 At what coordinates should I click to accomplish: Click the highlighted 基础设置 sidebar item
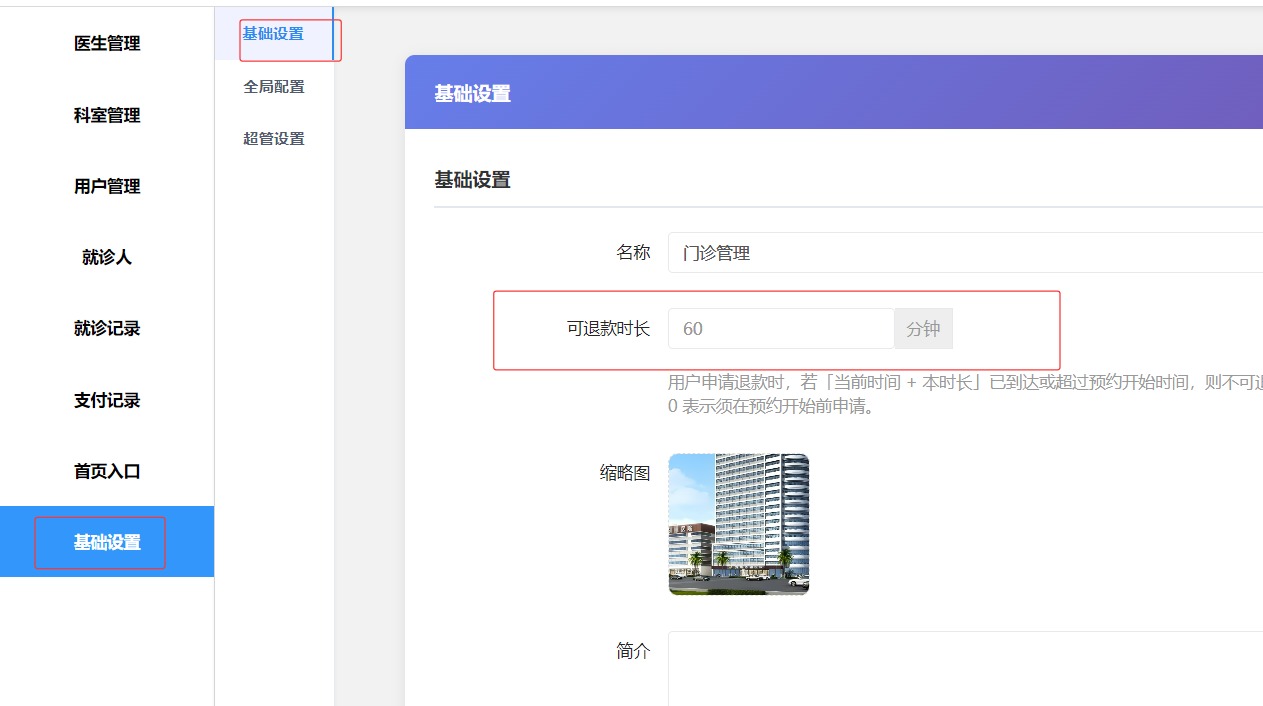107,542
